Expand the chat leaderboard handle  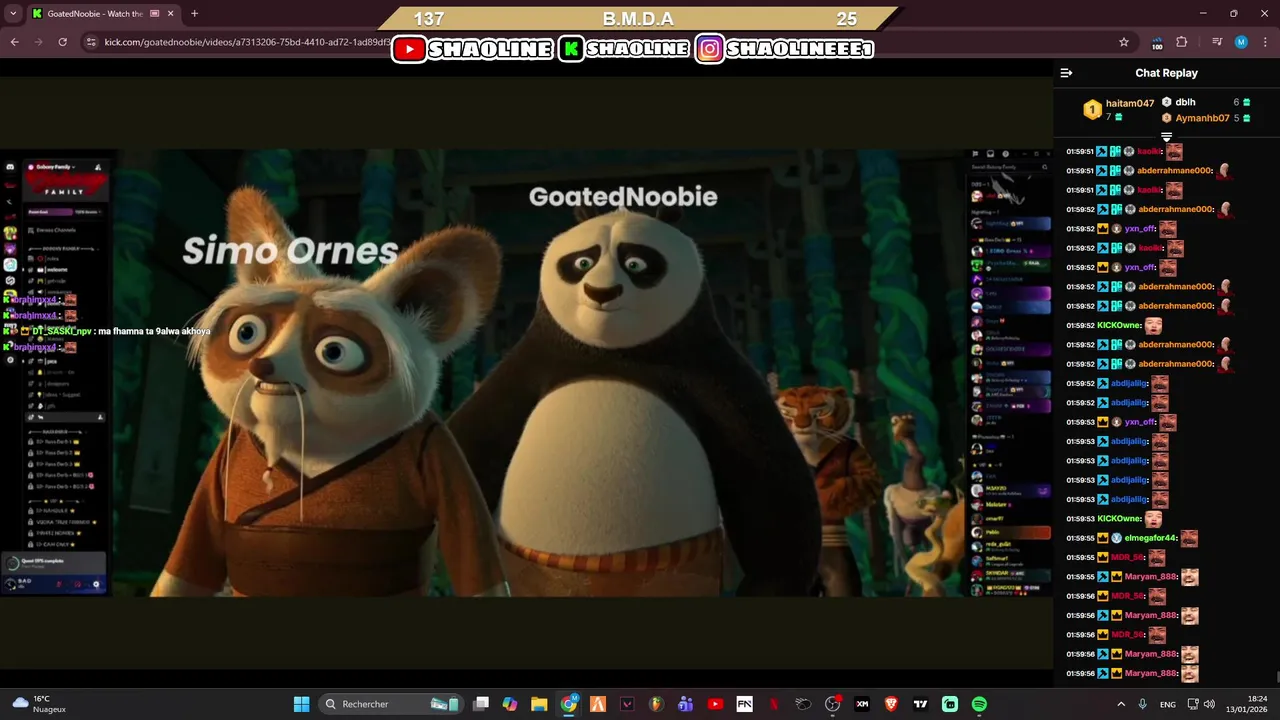coord(1166,137)
